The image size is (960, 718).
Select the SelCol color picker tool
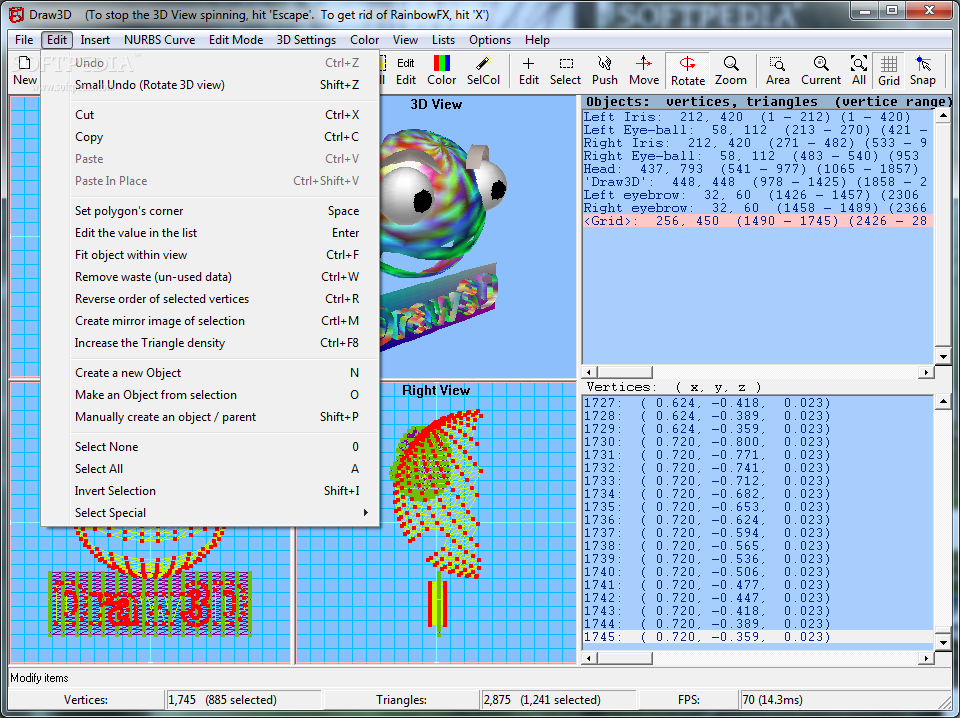(x=483, y=71)
